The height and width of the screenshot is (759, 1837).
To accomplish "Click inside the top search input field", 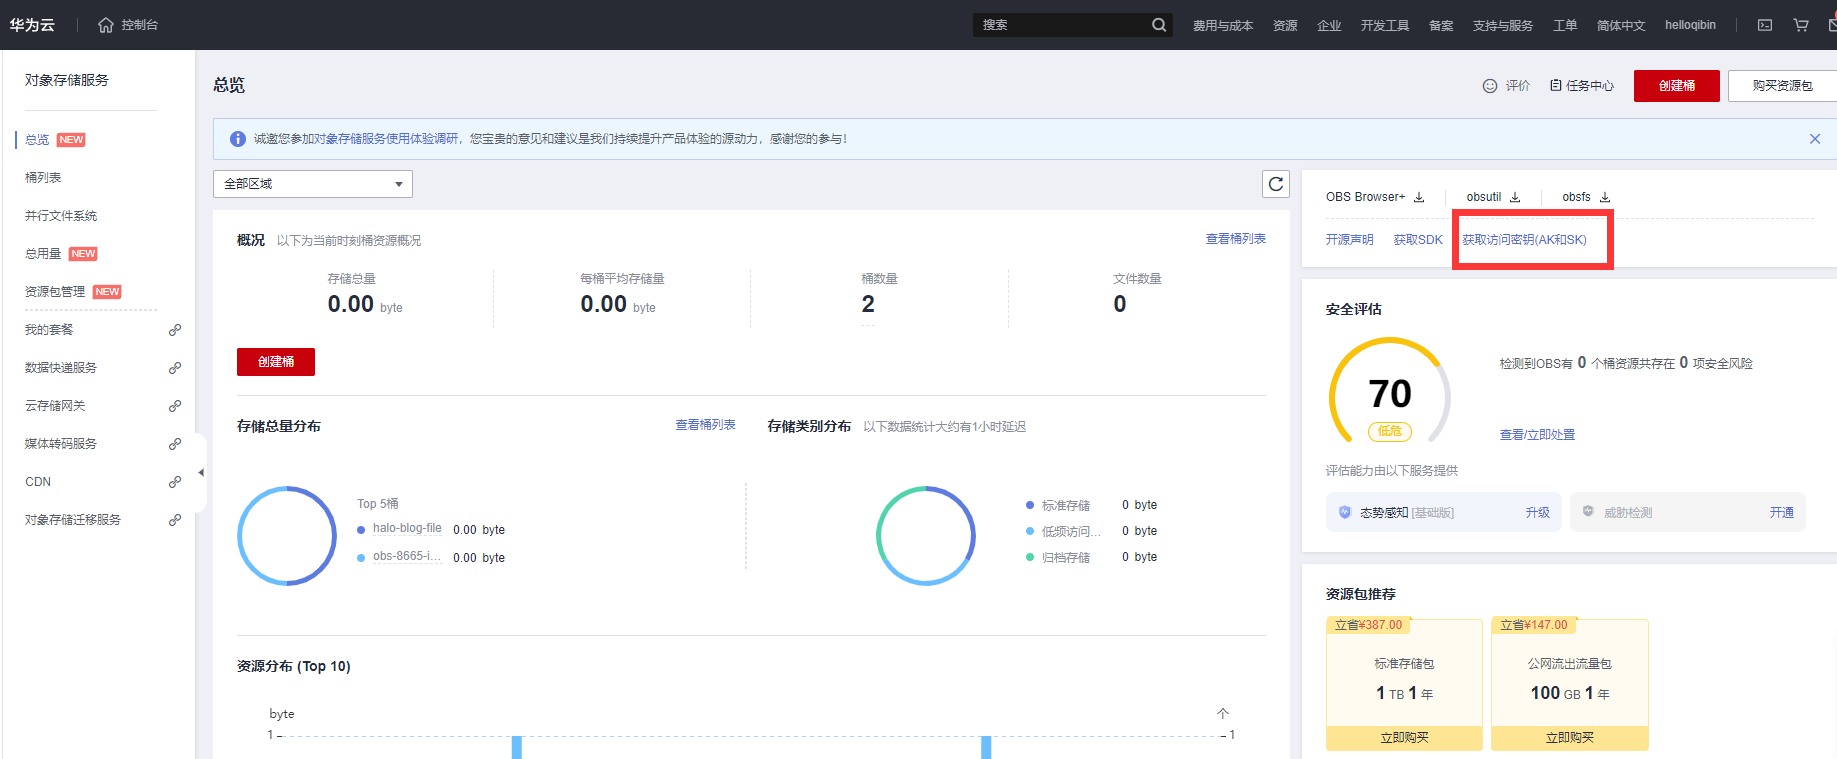I will [1060, 25].
